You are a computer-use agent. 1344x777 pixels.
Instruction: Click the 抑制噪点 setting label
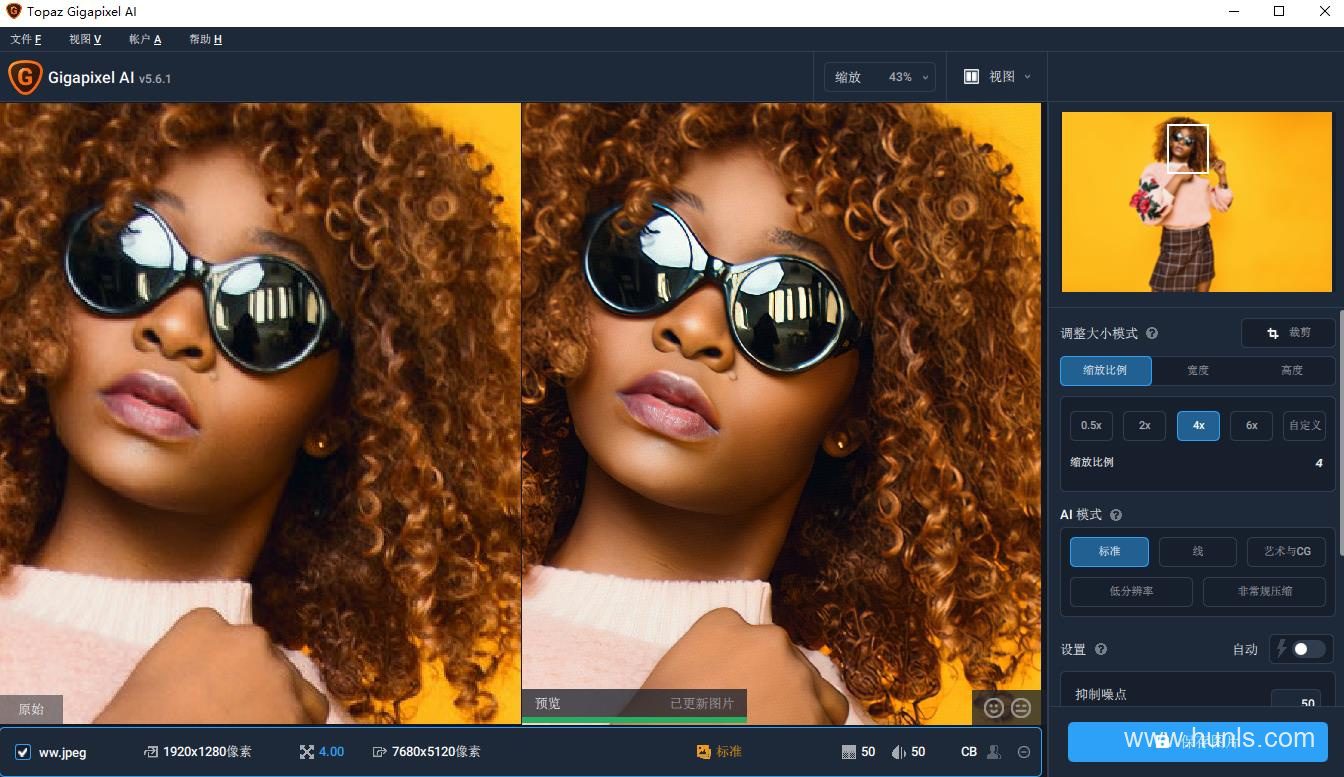1101,694
